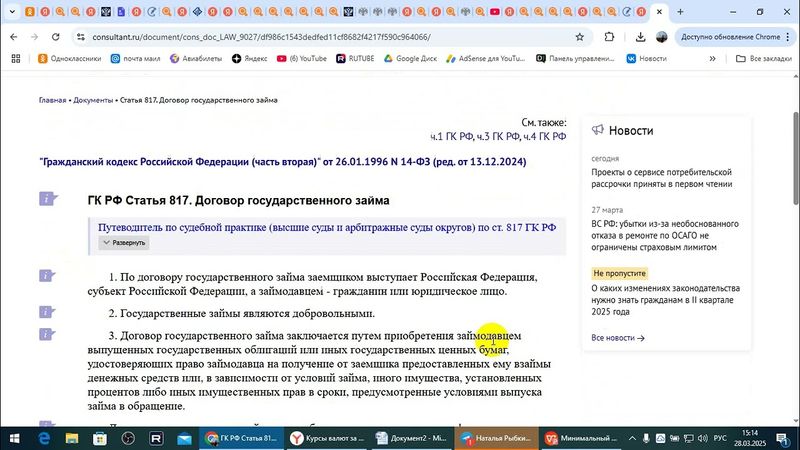Switch to Наталья Рыбки Telegram window
Image resolution: width=800 pixels, height=450 pixels.
496,438
